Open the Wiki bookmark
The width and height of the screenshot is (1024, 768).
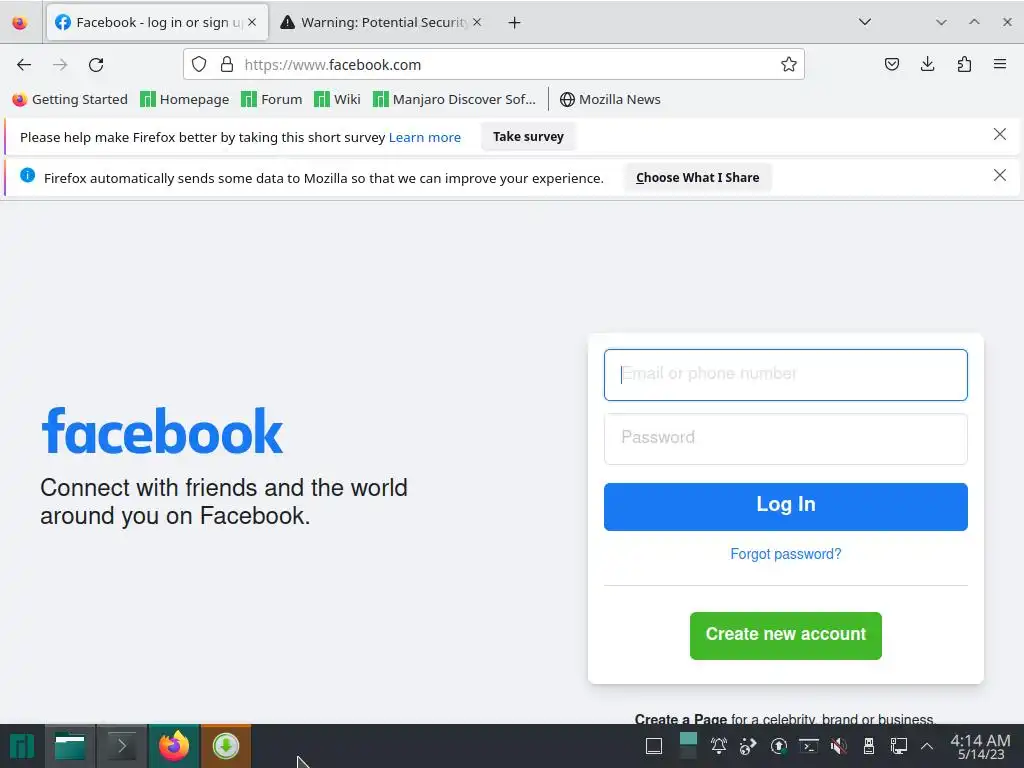(337, 99)
